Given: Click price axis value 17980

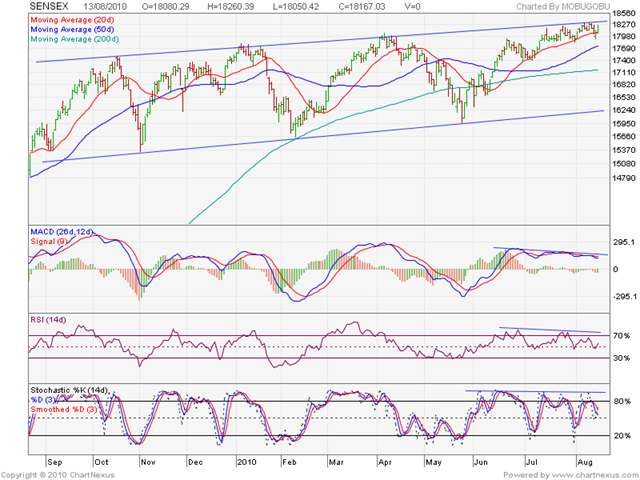Looking at the screenshot, I should [x=623, y=37].
